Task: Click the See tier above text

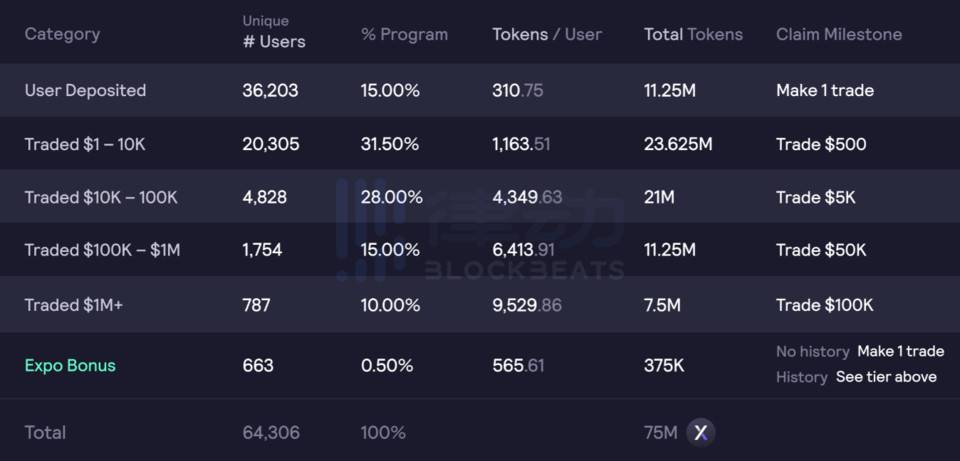Action: 886,377
